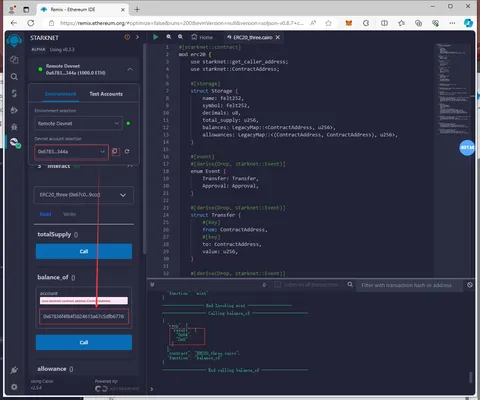Screen dimensions: 480x400
Task: Click the terminal vertical scrollbar
Action: click(x=470, y=377)
